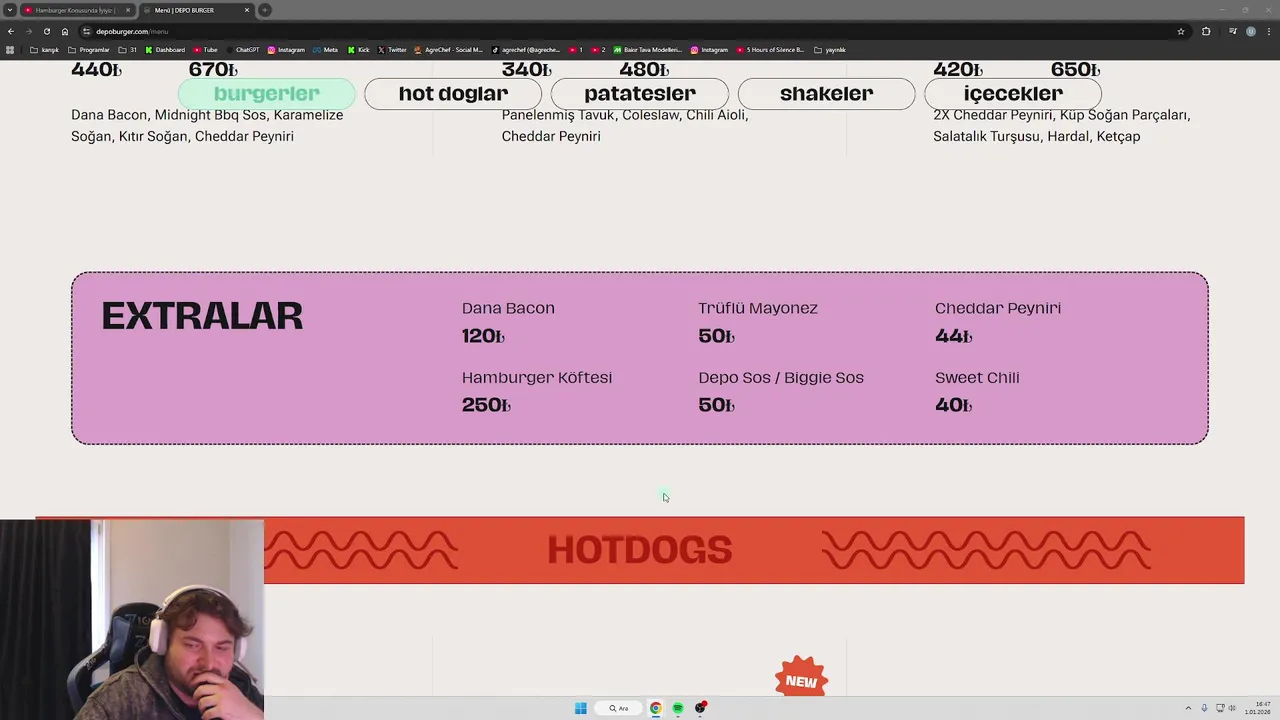Open Chrome from the taskbar
The width and height of the screenshot is (1280, 720).
click(656, 708)
